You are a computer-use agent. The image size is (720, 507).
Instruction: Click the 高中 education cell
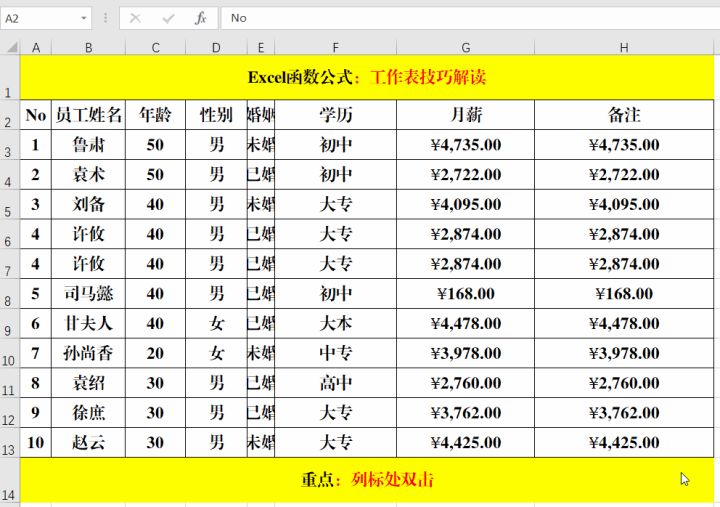point(336,383)
